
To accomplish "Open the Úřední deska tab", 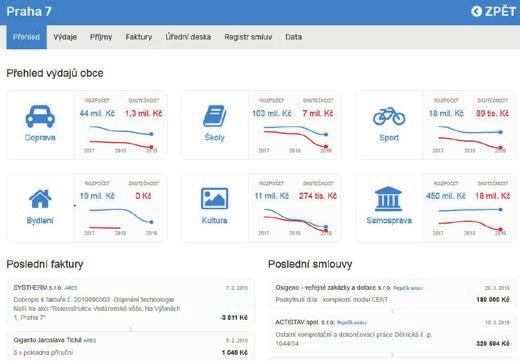I will point(188,37).
